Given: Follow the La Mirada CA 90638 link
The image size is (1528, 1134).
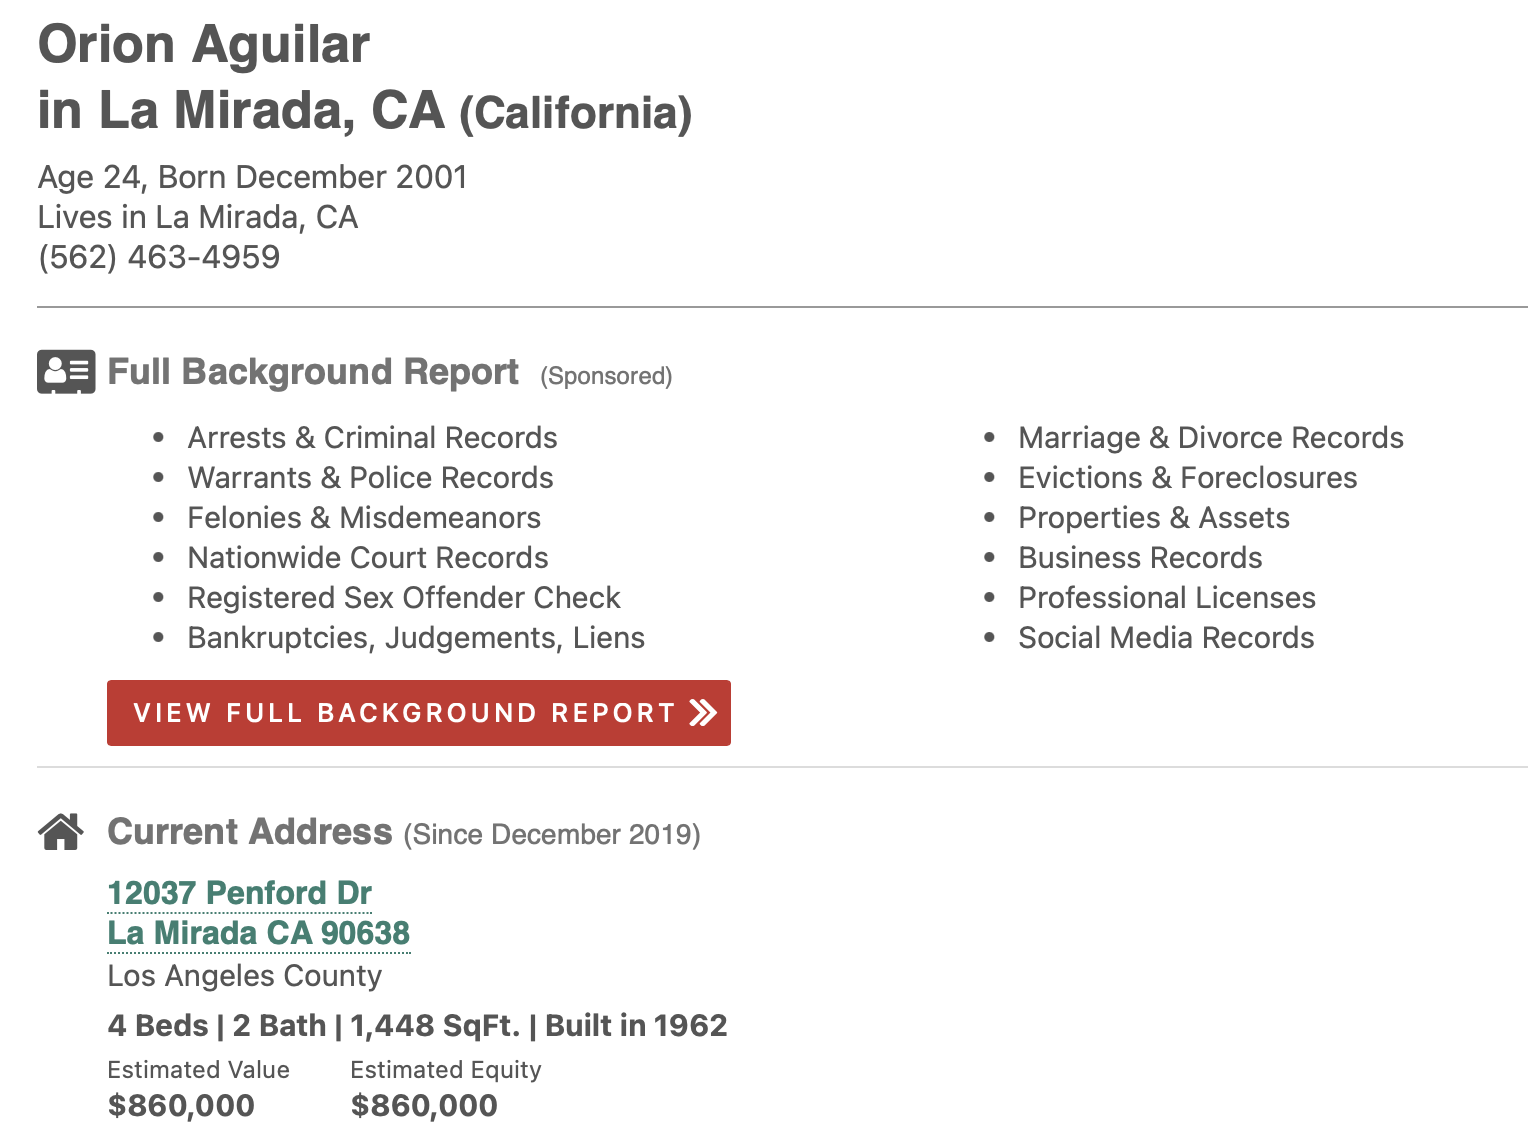Looking at the screenshot, I should coord(259,933).
